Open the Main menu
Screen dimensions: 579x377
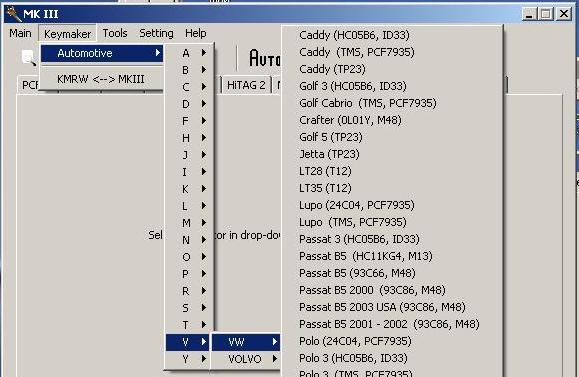[20, 34]
